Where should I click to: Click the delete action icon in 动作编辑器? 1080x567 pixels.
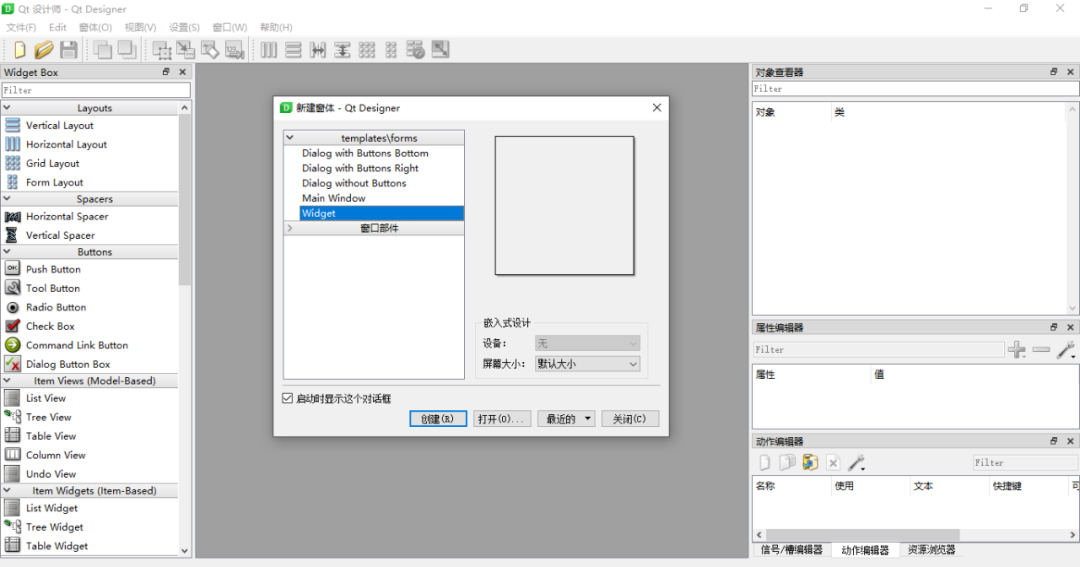(833, 462)
